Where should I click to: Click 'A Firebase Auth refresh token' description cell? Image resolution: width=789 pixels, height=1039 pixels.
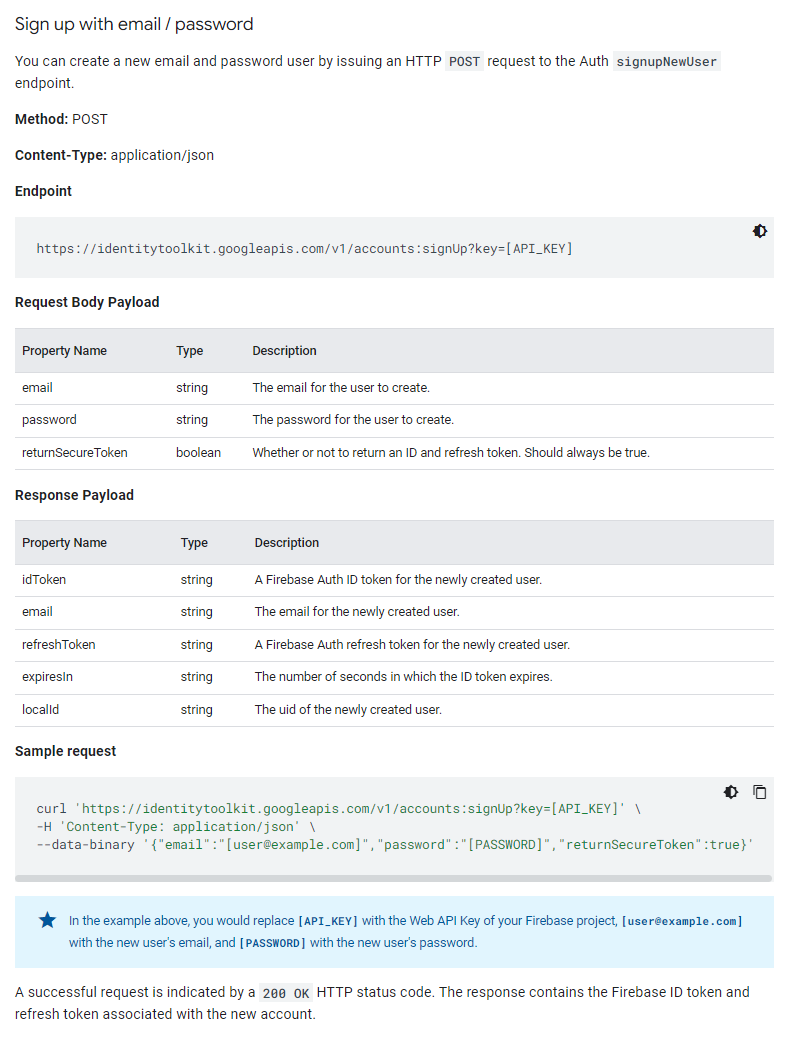[x=412, y=645]
